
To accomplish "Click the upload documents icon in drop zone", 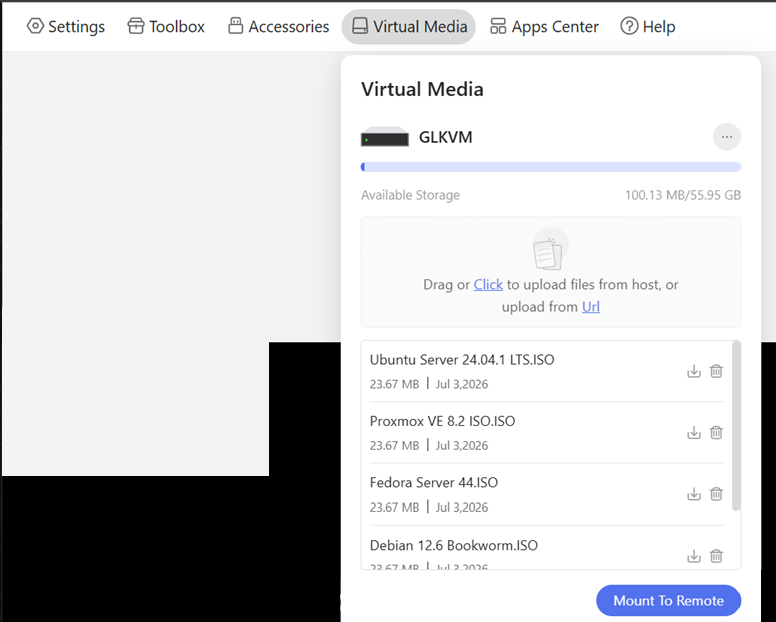I will tap(550, 249).
